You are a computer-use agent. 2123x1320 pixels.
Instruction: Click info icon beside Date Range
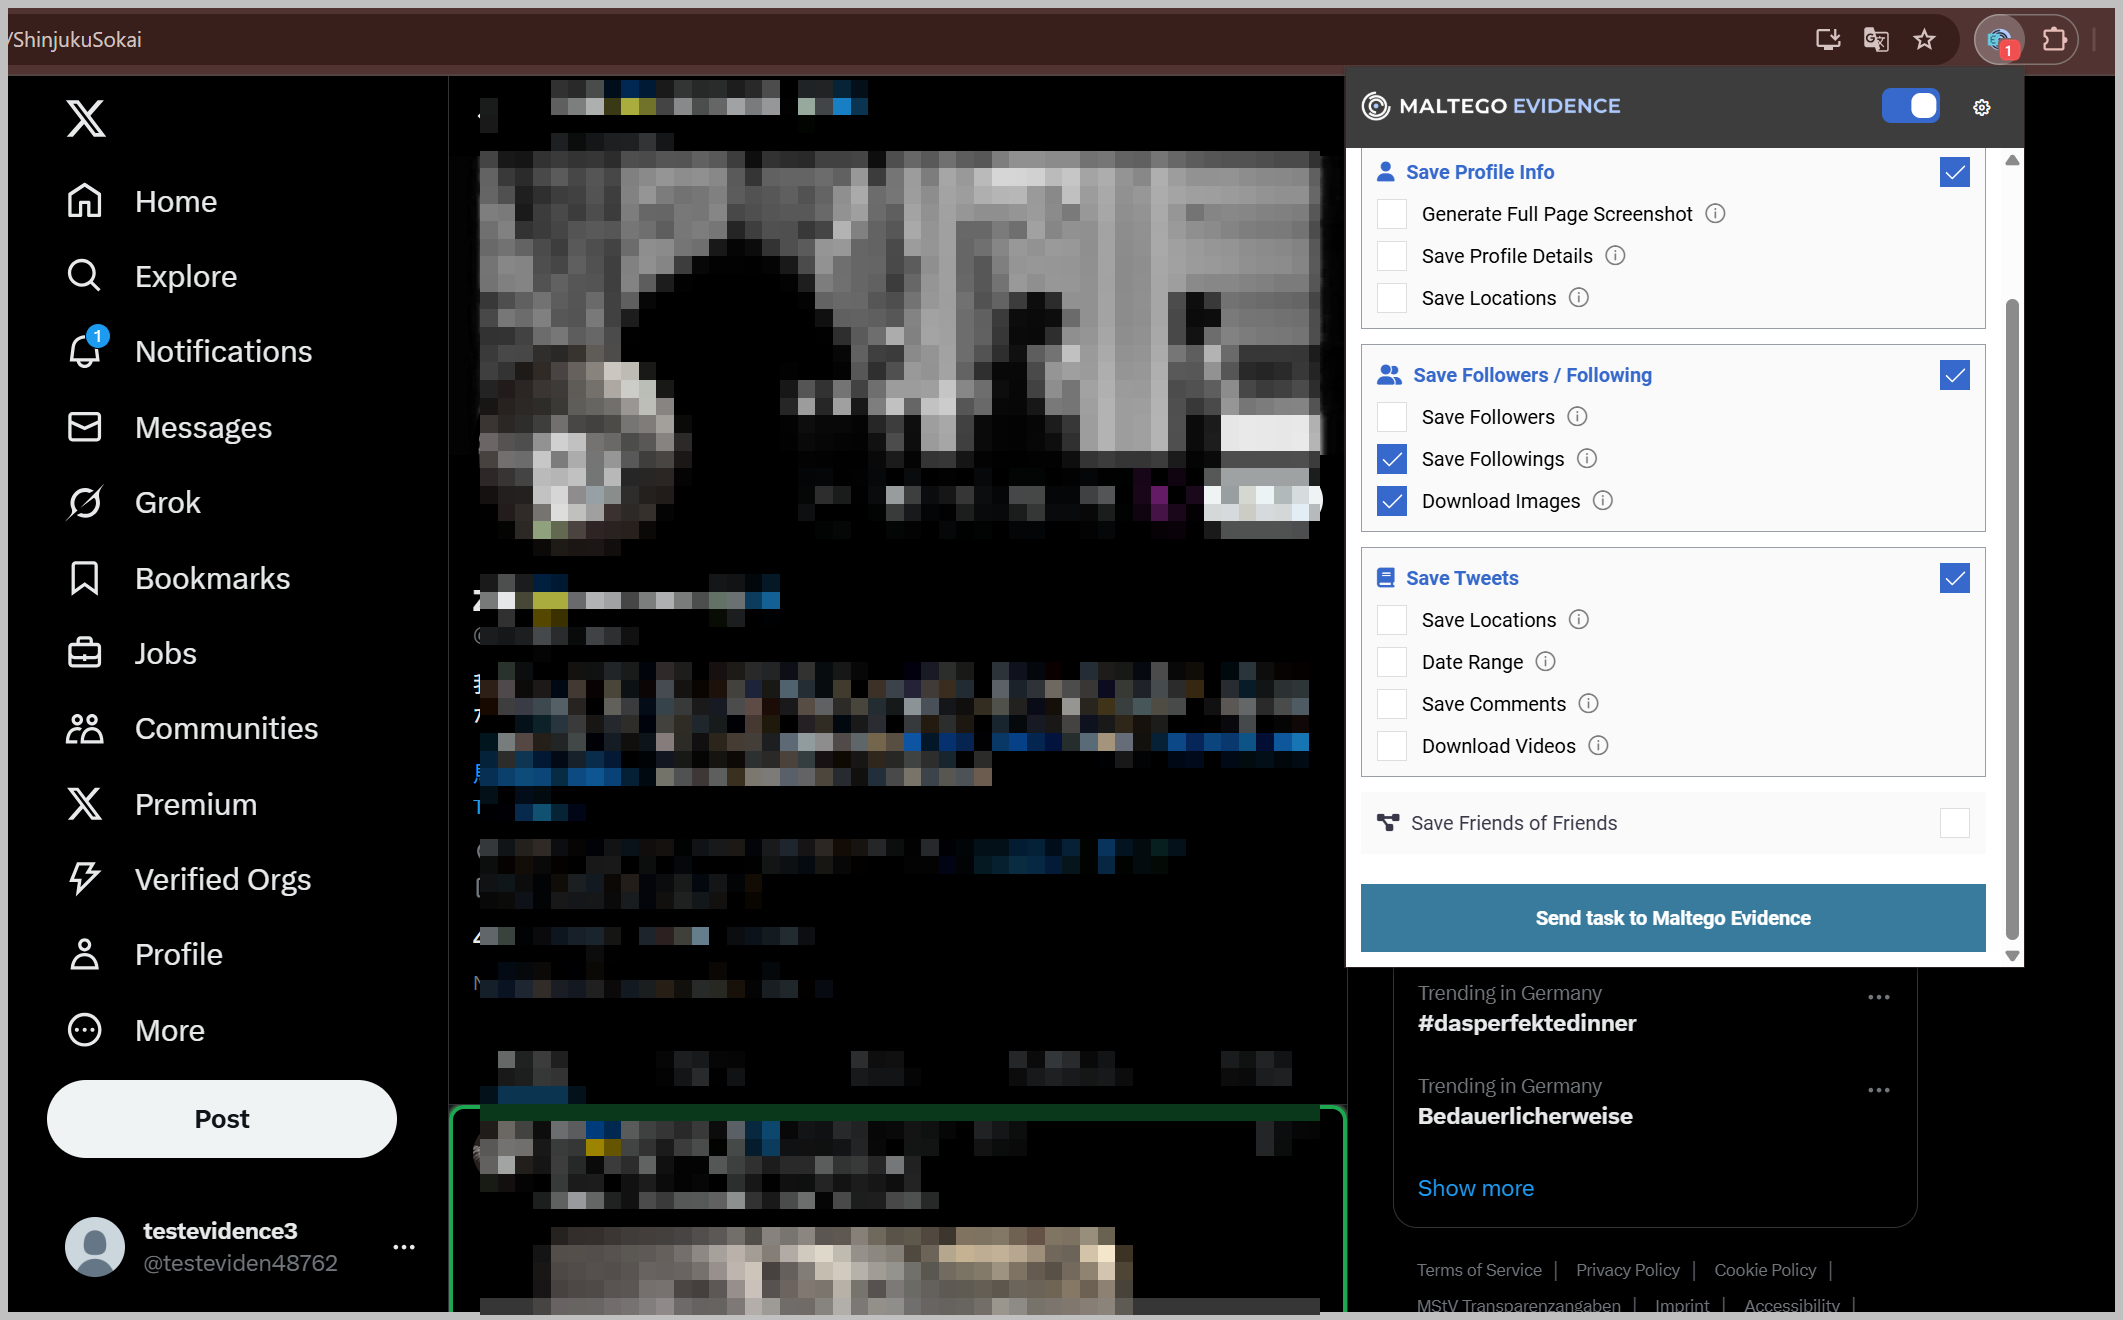1545,661
